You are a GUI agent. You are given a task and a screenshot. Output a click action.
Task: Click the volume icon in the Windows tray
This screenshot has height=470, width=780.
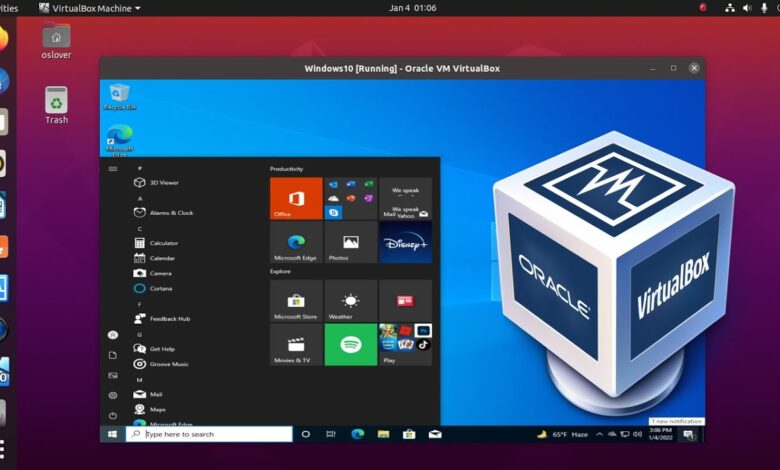click(x=637, y=434)
